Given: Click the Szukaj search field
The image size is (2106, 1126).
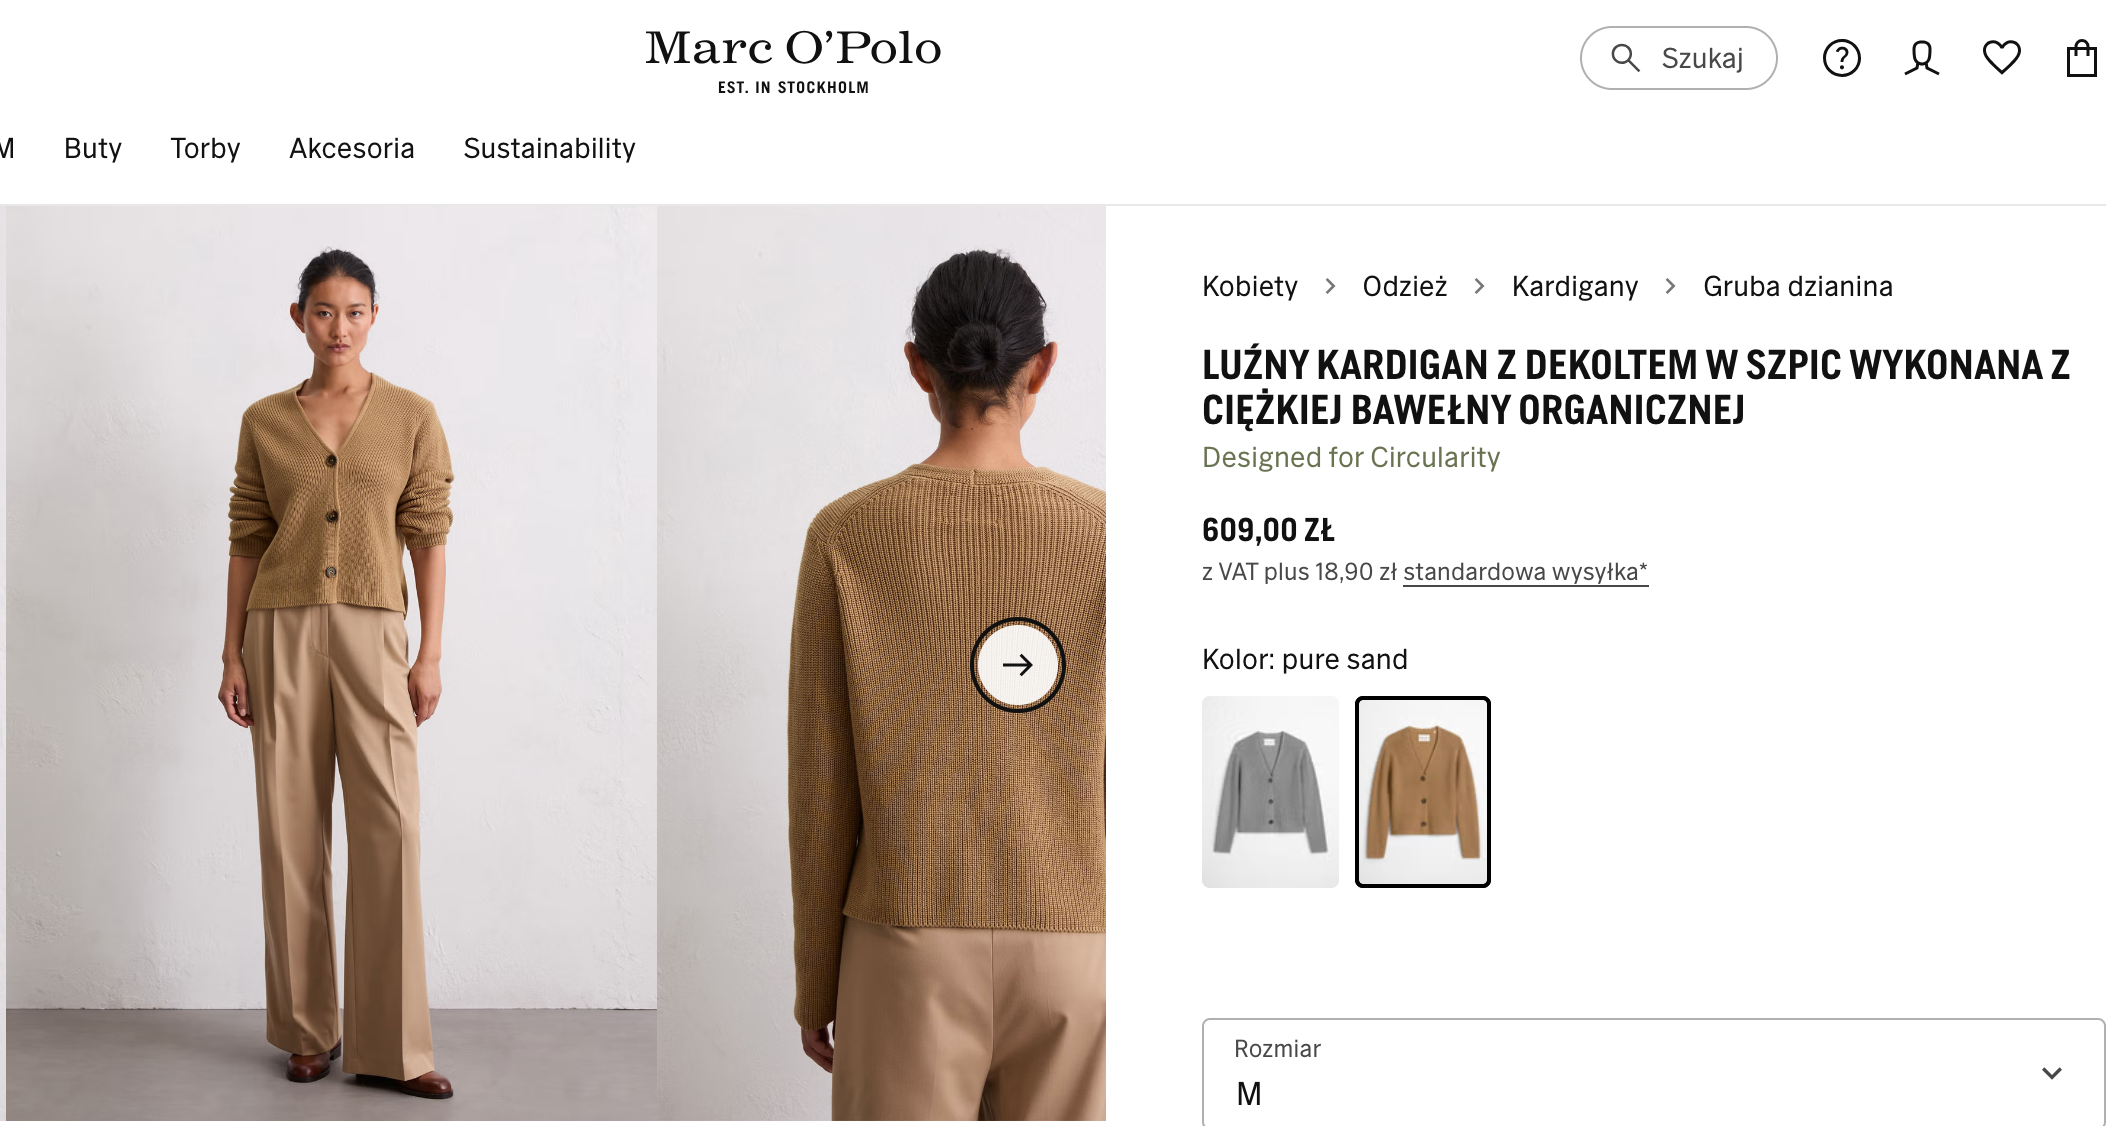Looking at the screenshot, I should (1702, 58).
